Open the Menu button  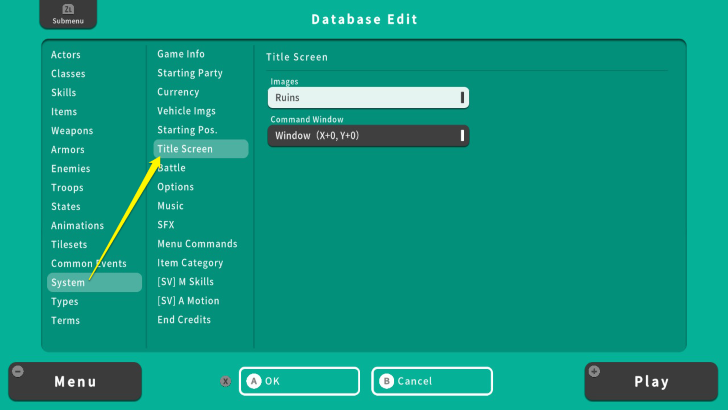pos(75,382)
